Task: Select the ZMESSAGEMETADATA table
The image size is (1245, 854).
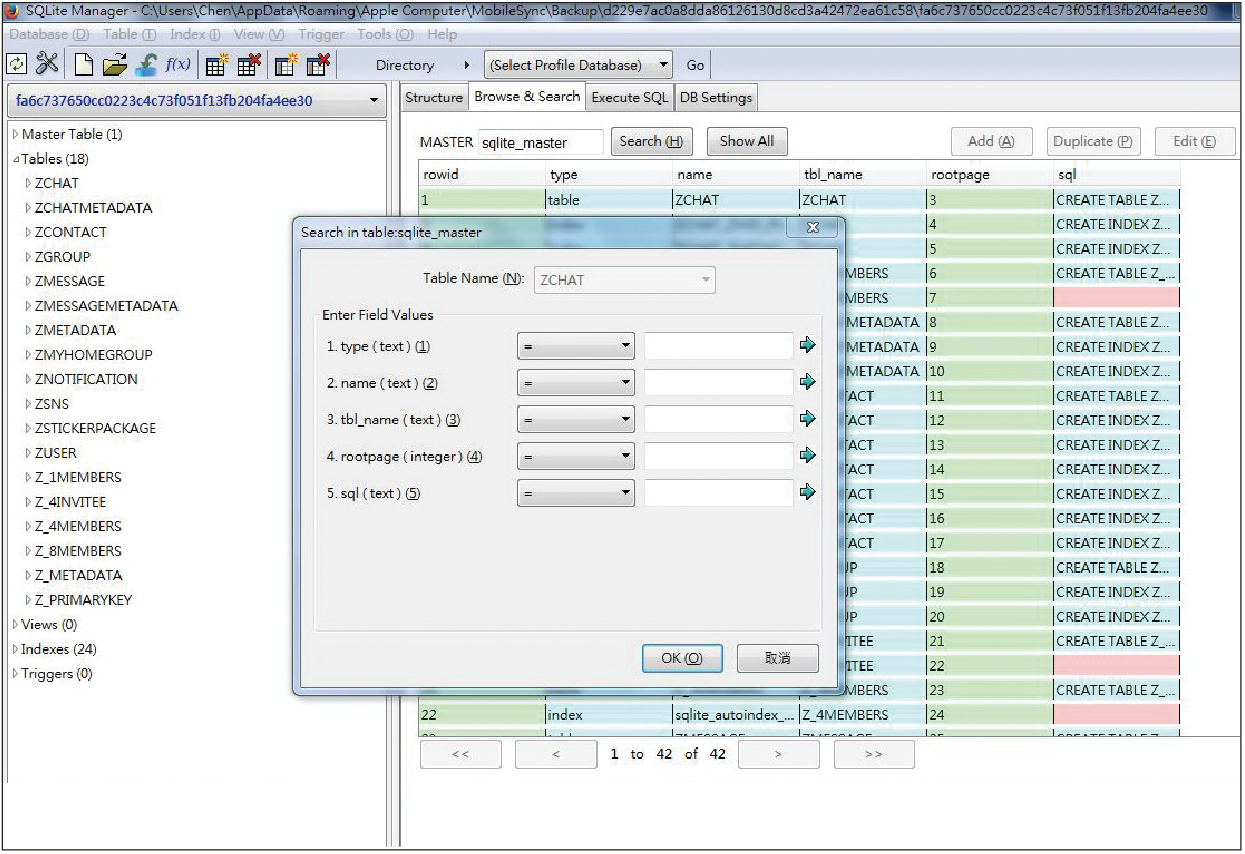Action: coord(106,306)
